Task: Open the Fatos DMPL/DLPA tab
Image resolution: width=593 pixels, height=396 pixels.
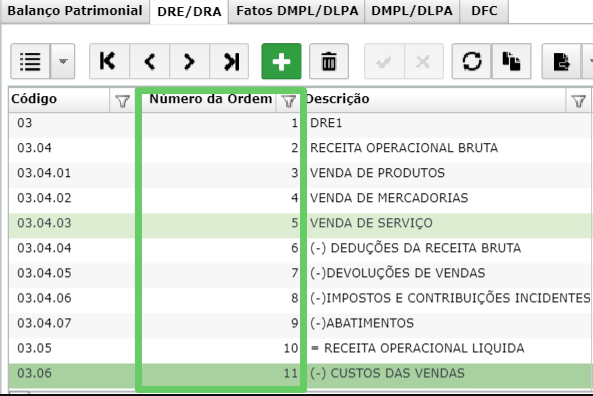Action: [x=297, y=11]
